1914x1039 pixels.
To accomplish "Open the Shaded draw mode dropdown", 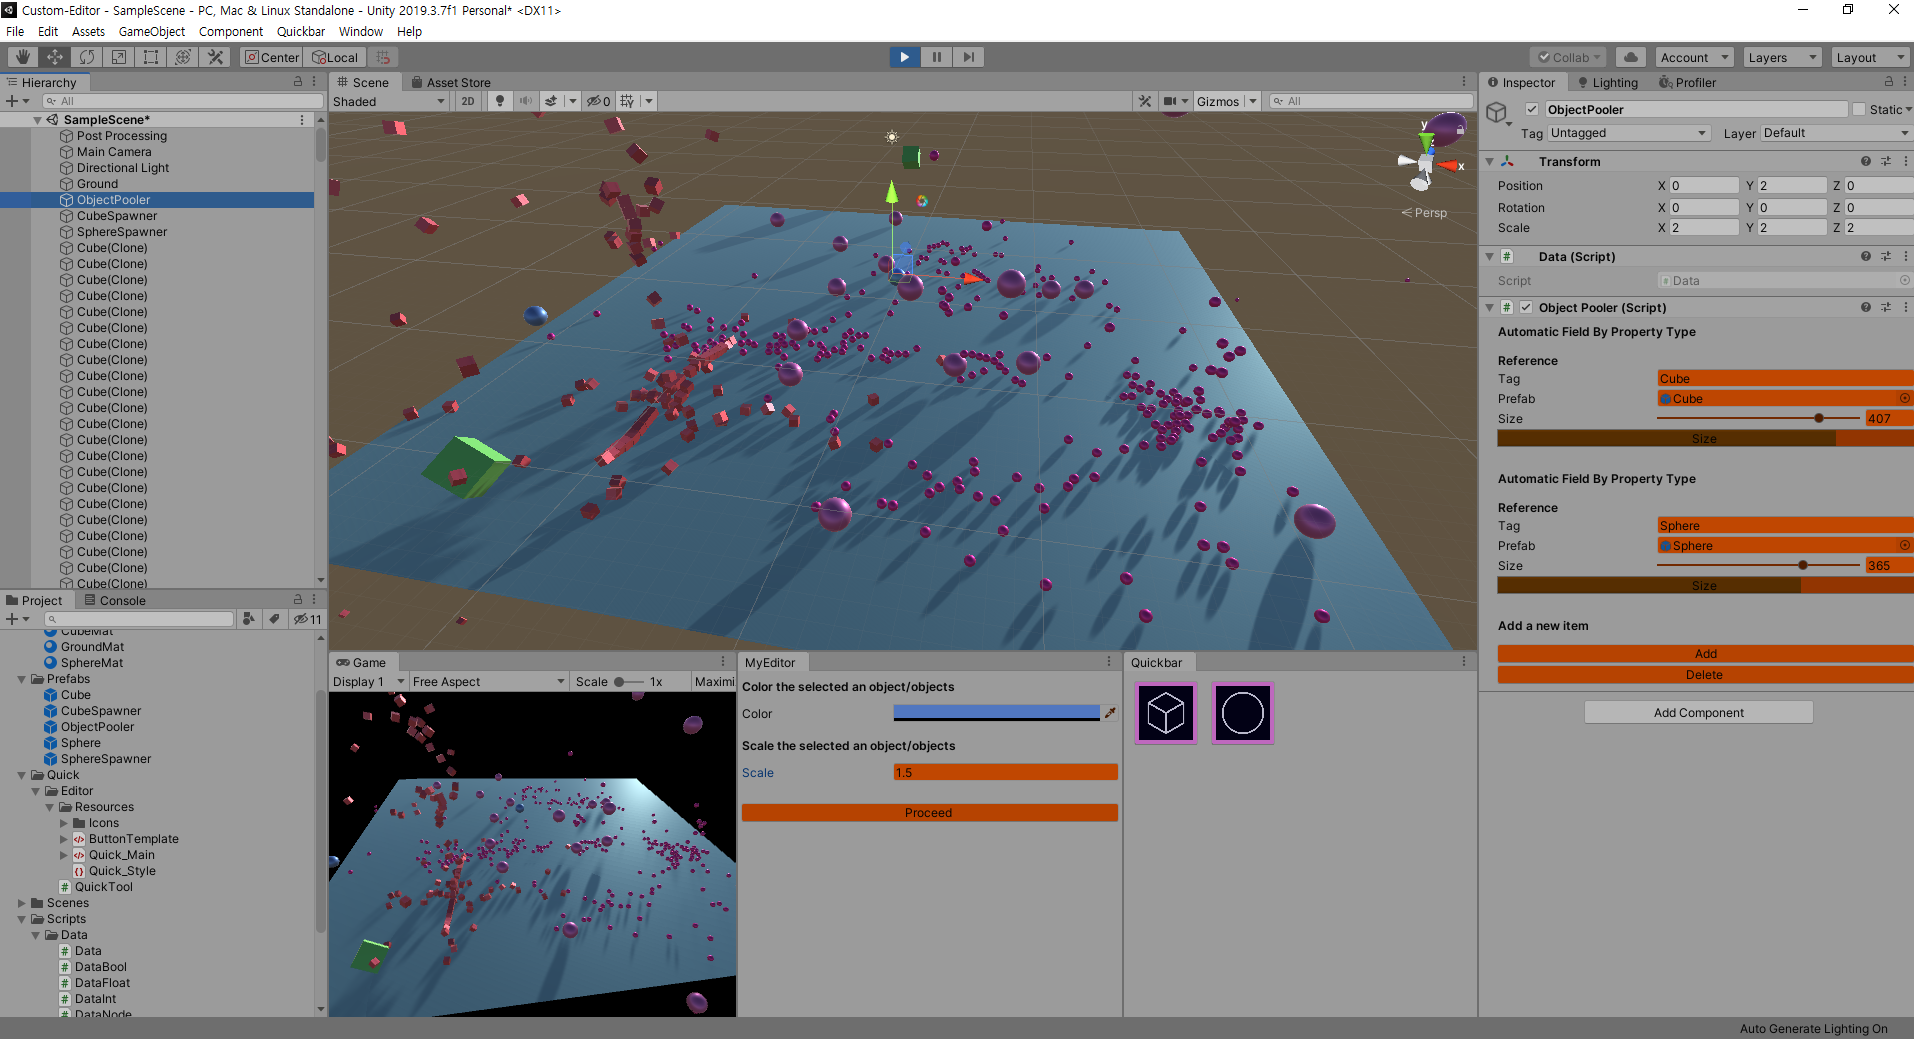I will [389, 101].
